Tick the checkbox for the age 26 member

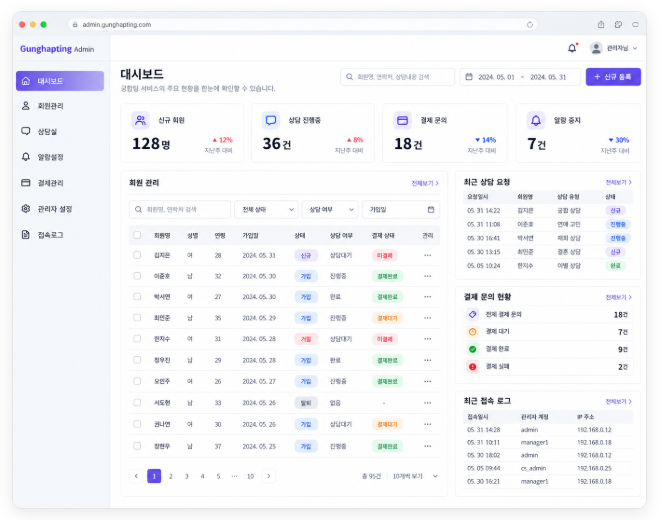tap(137, 381)
